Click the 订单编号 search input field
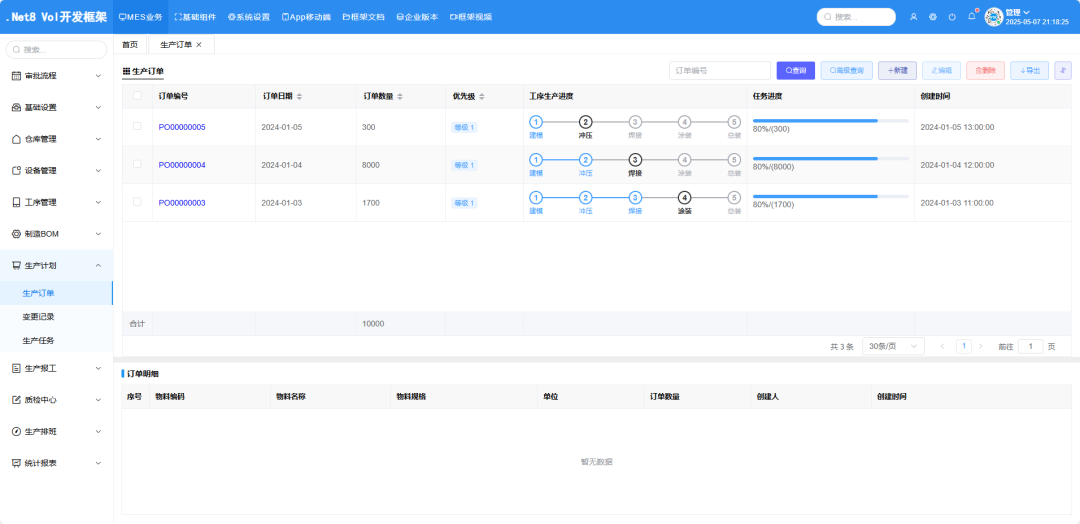This screenshot has width=1080, height=524. (x=719, y=71)
